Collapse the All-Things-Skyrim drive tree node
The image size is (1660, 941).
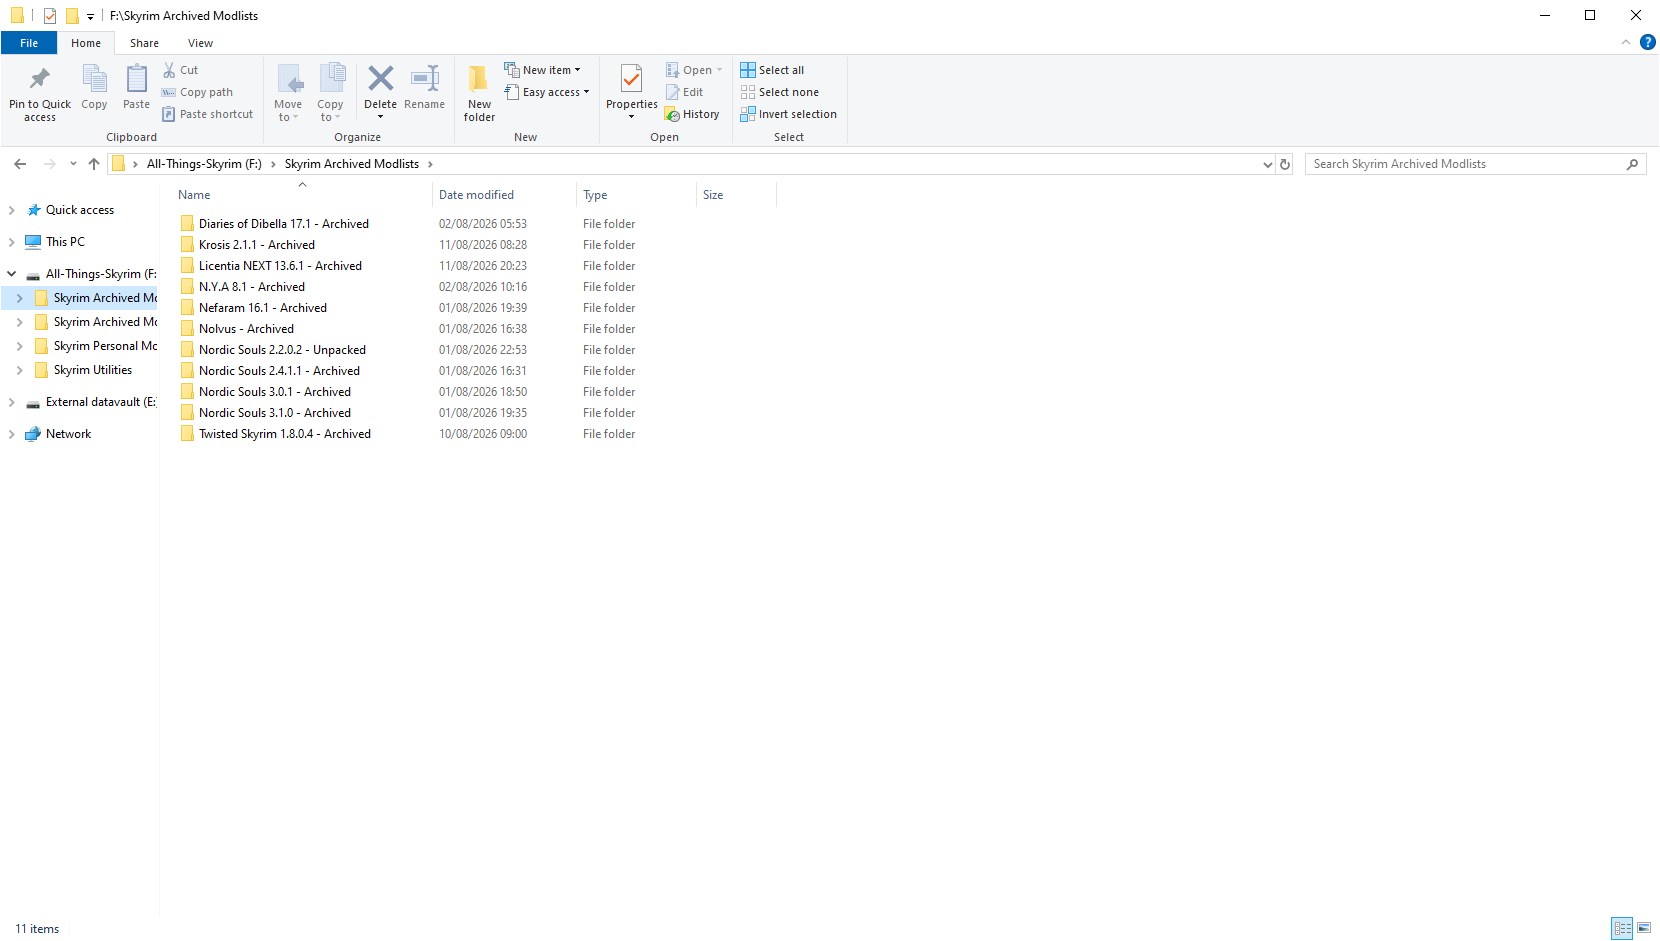(11, 274)
